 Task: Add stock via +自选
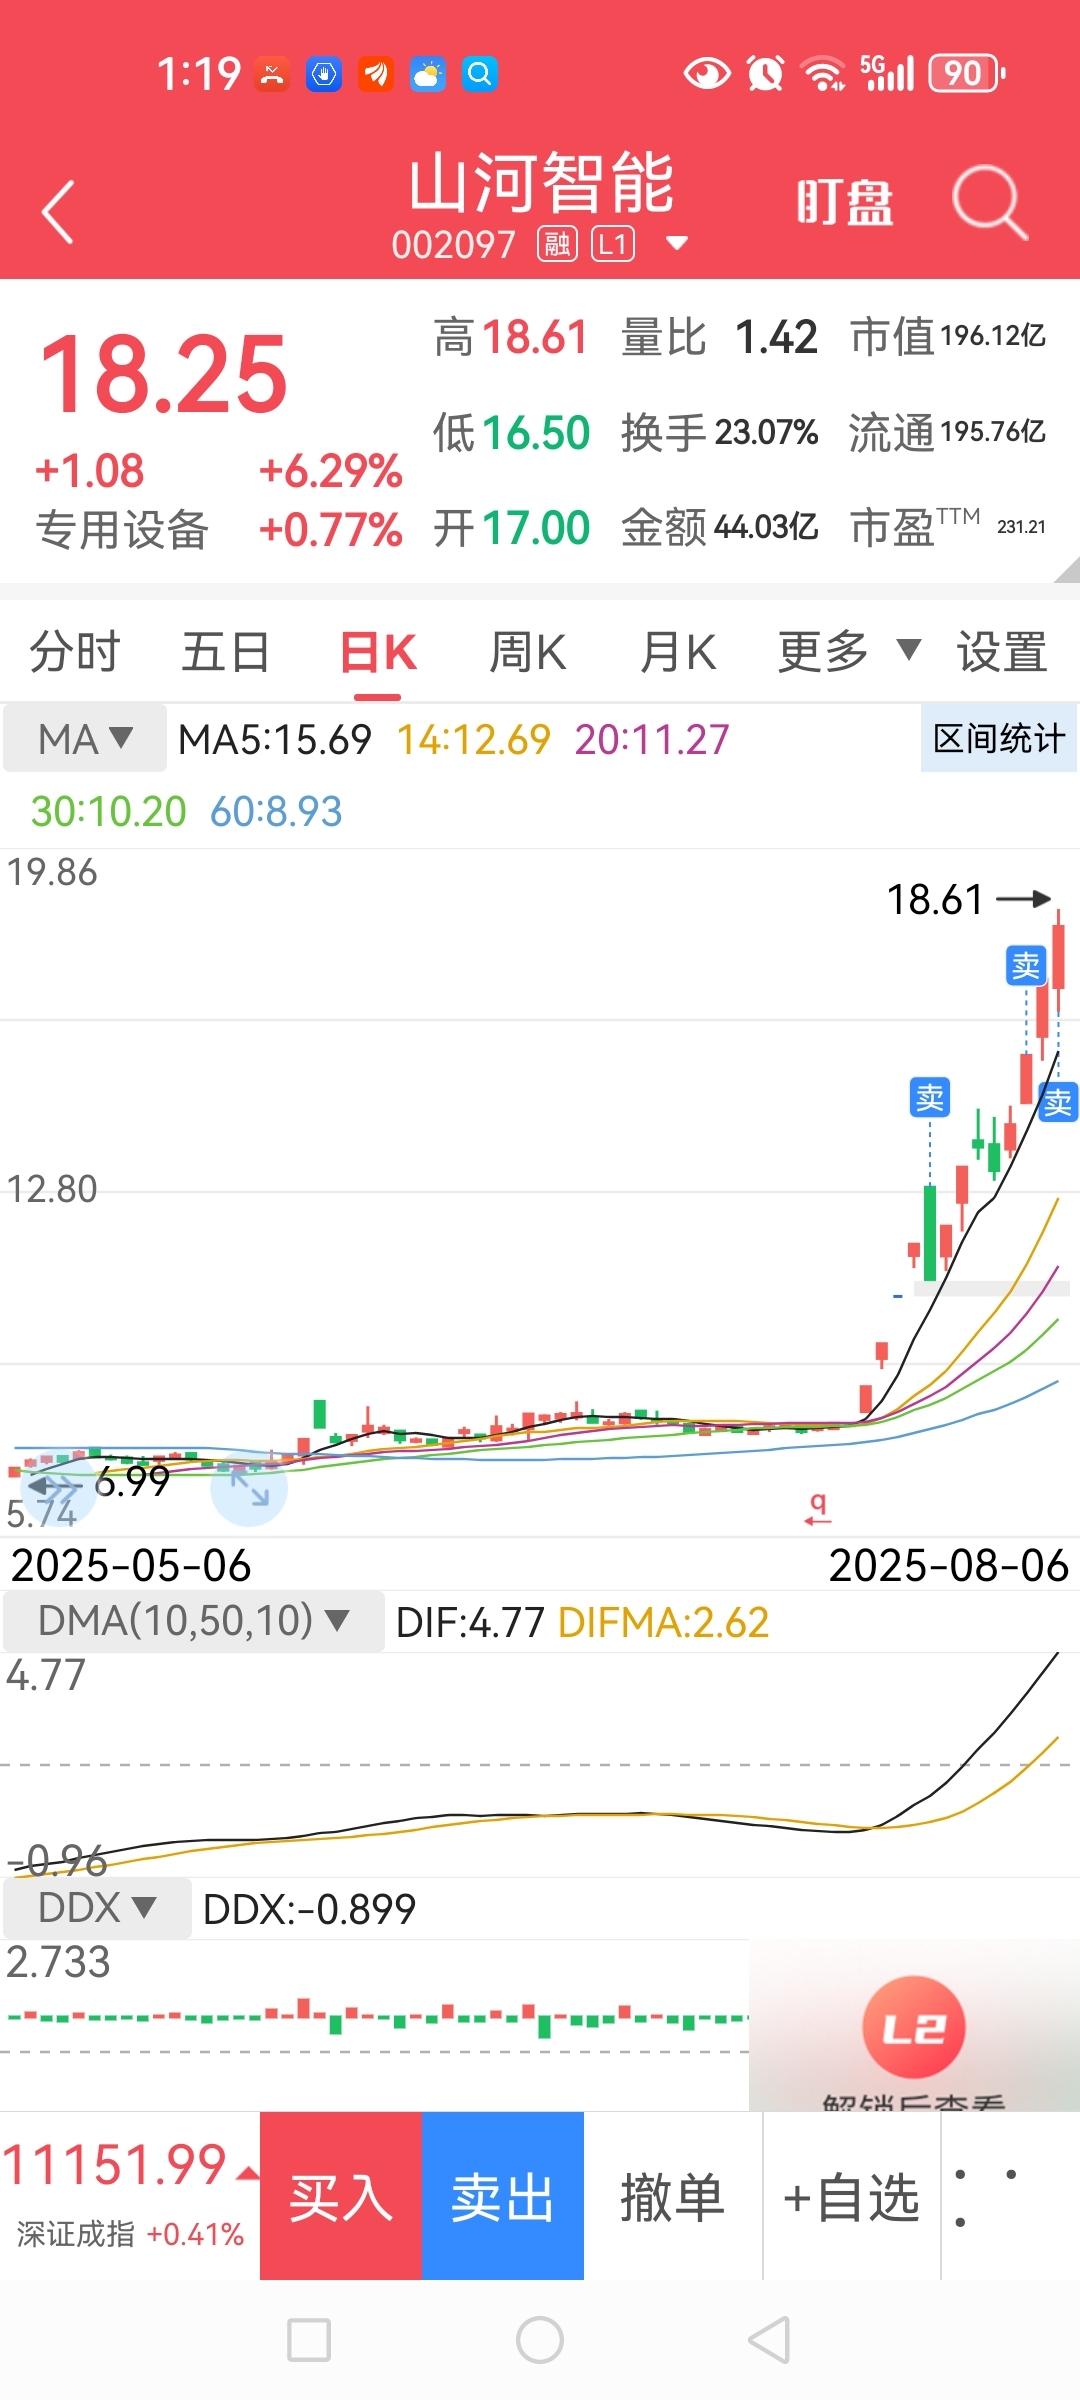(851, 2196)
